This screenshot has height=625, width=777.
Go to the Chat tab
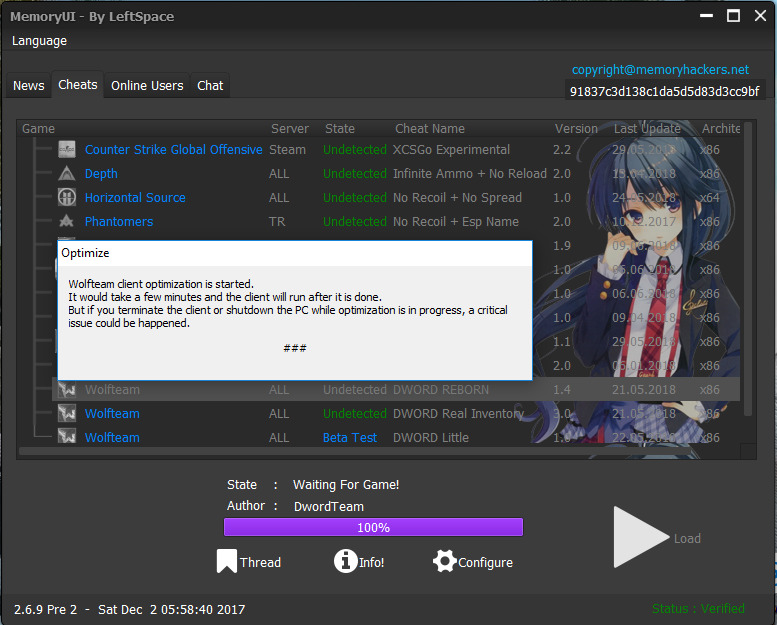(210, 85)
